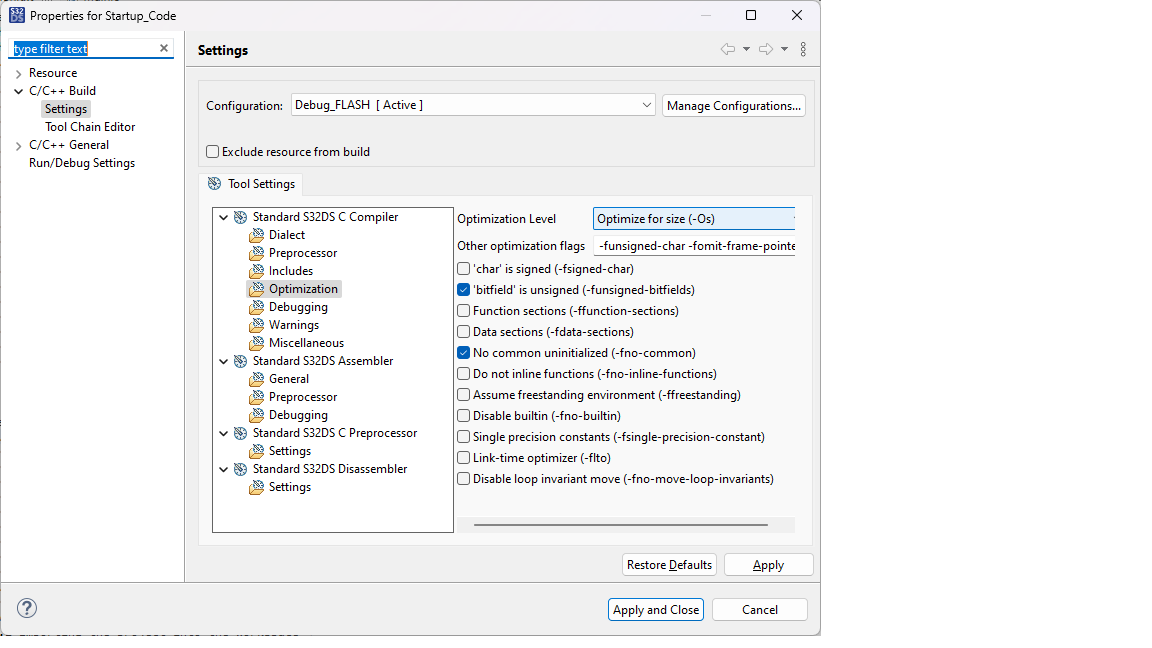The width and height of the screenshot is (1152, 648).
Task: Click the back navigation arrow icon
Action: (728, 50)
